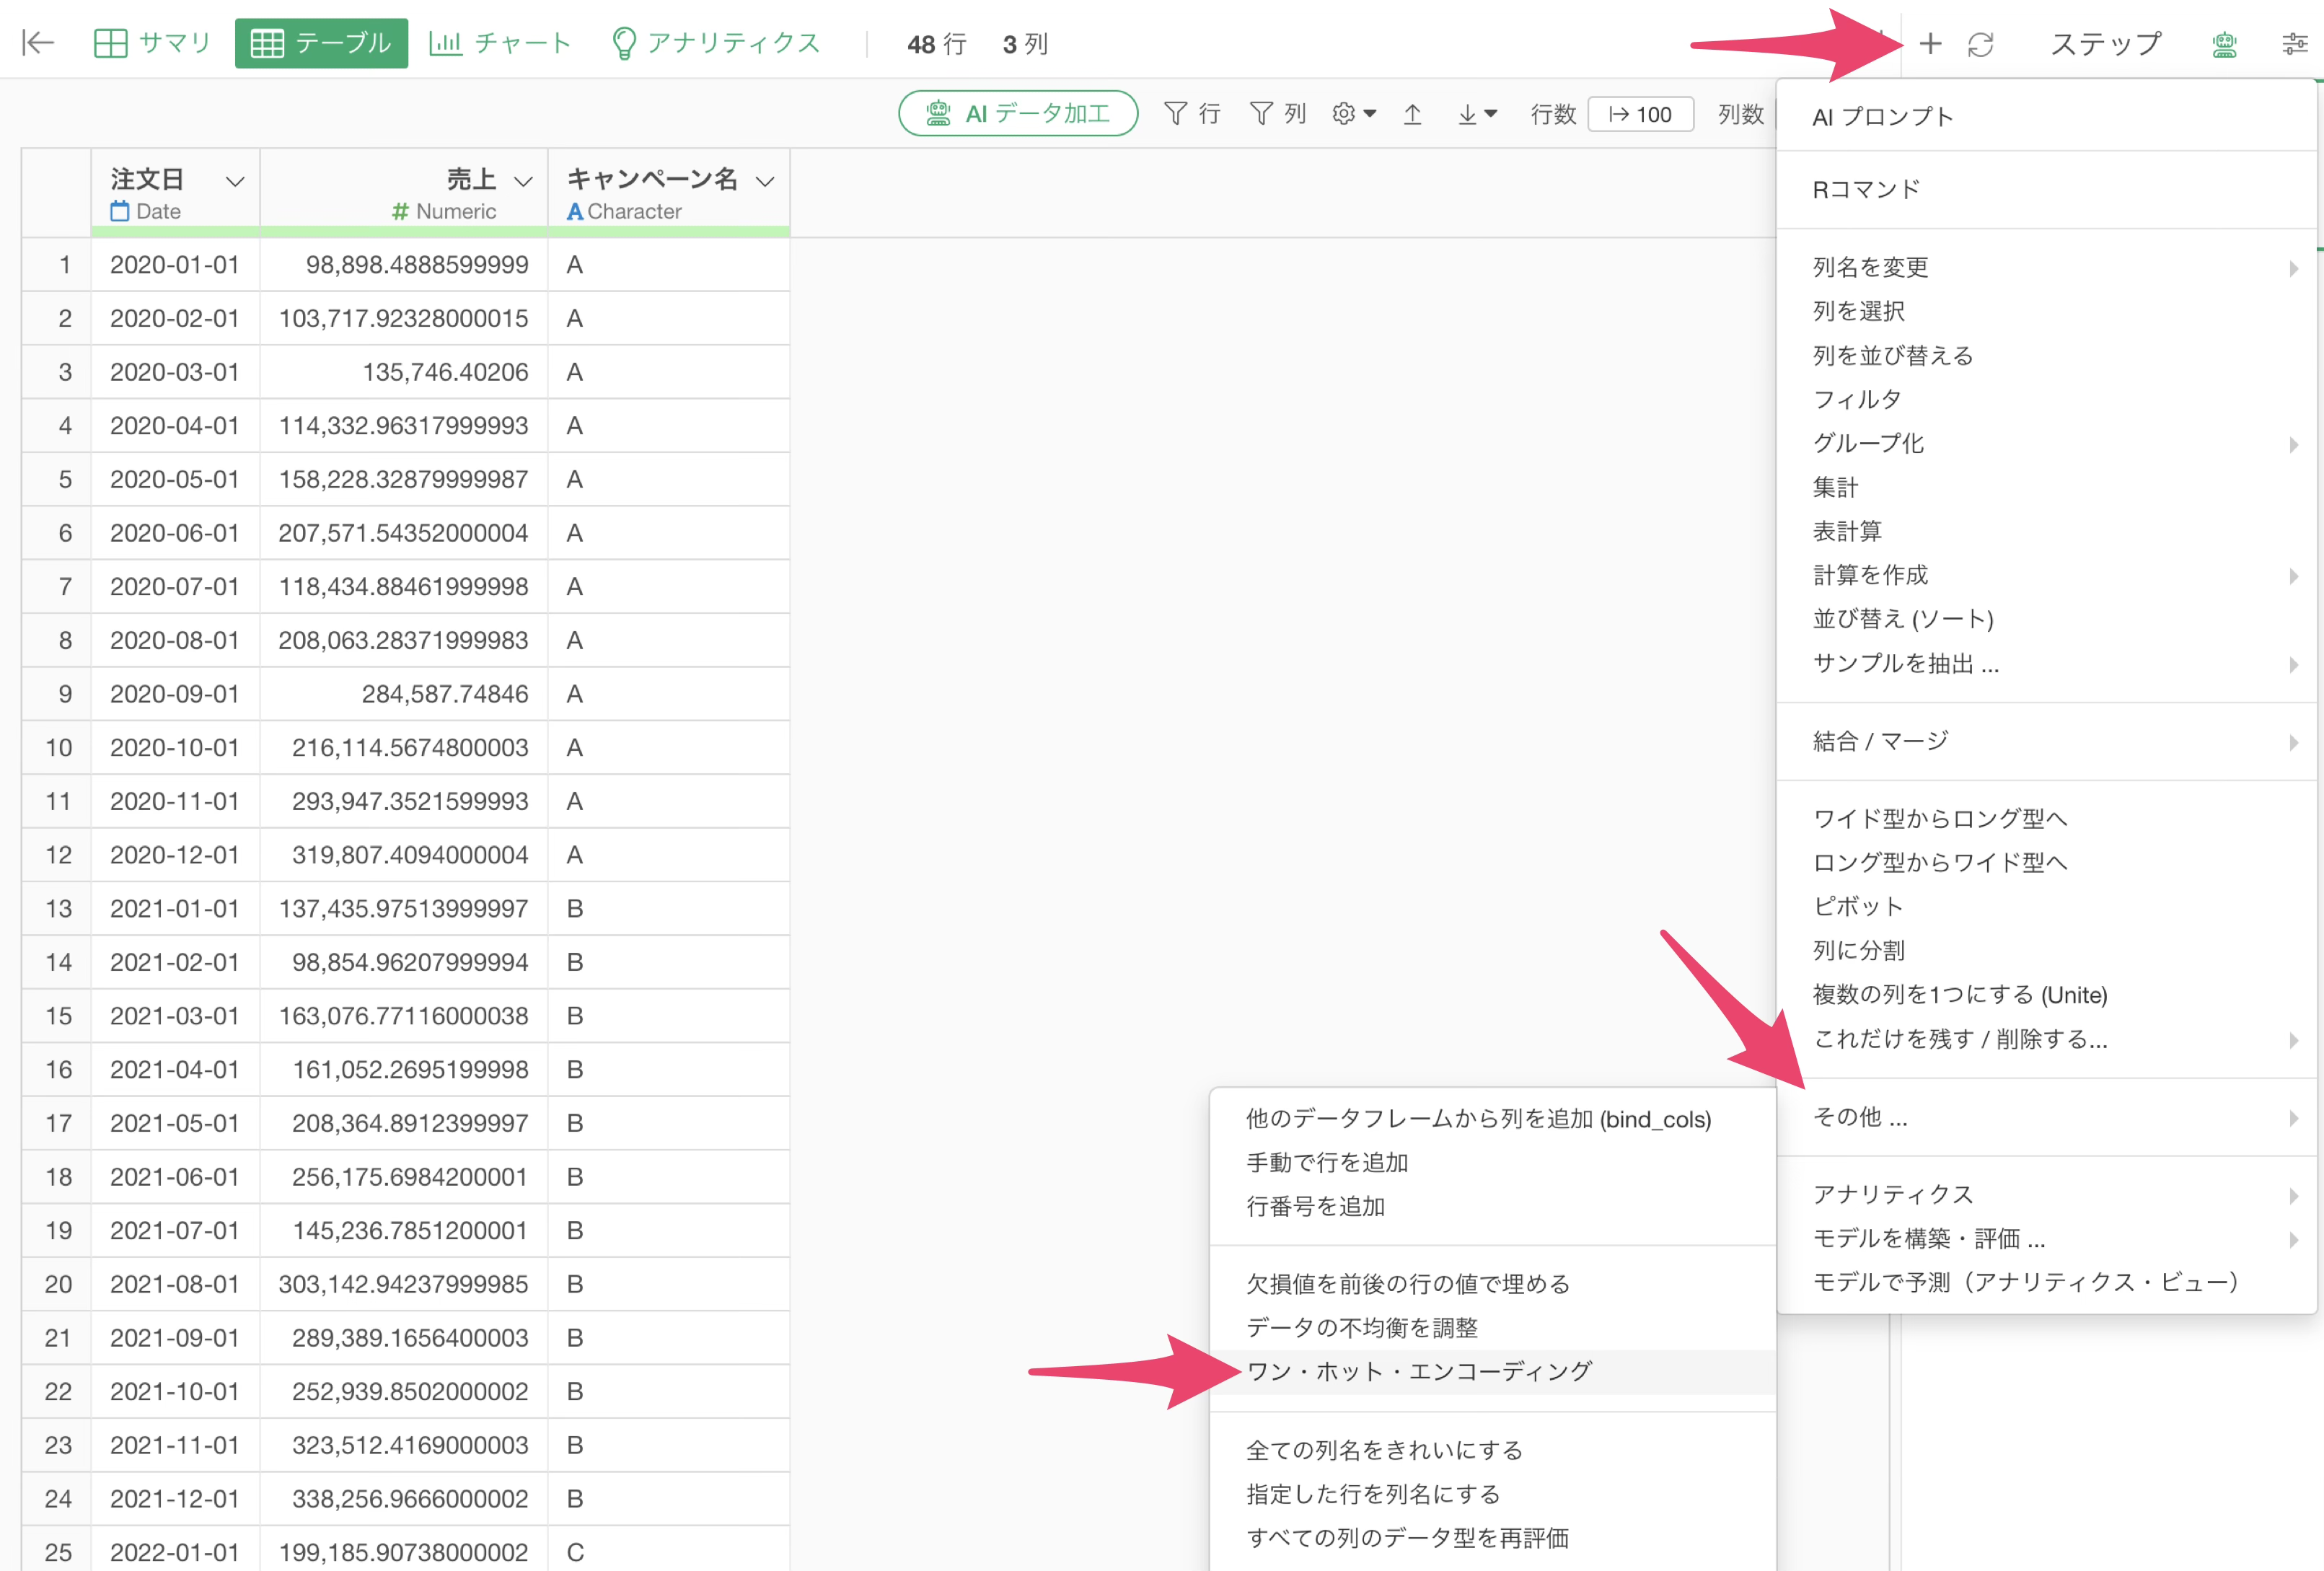Image resolution: width=2324 pixels, height=1571 pixels.
Task: Click the plus icon to add step
Action: coord(1930,44)
